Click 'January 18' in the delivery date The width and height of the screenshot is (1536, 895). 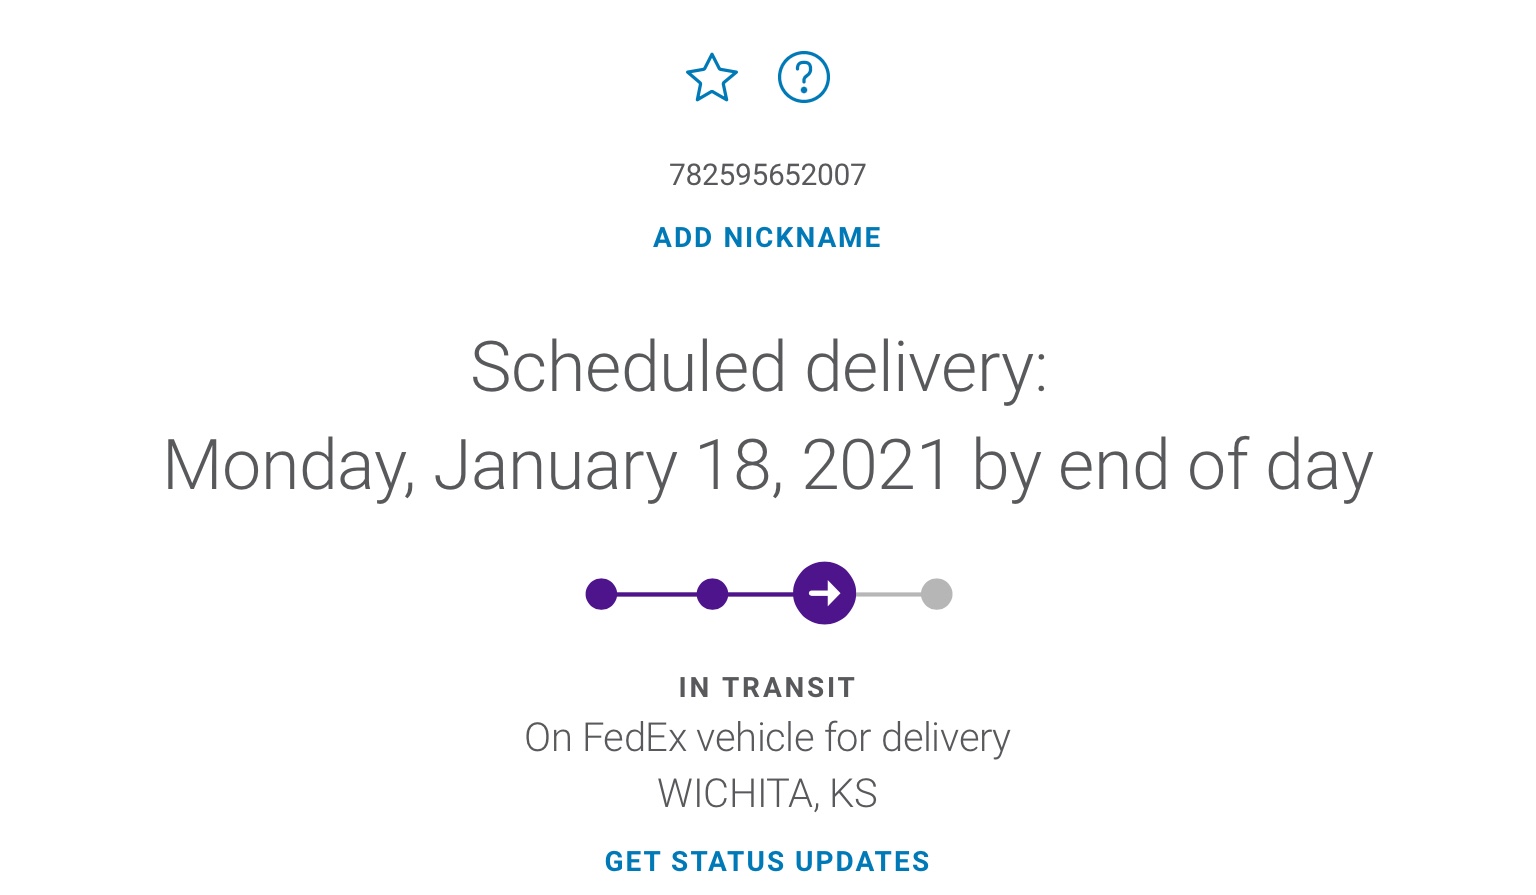606,466
